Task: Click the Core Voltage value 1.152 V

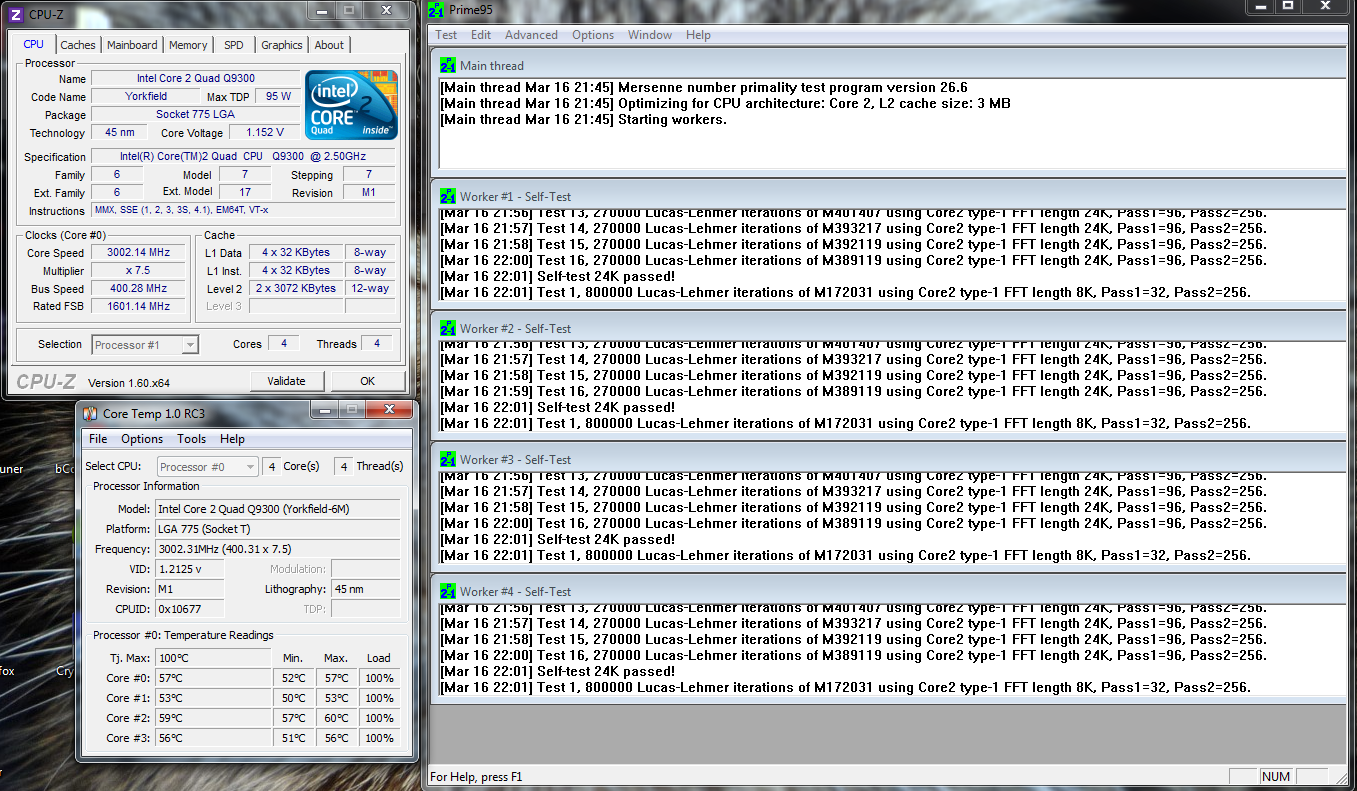Action: [x=265, y=132]
